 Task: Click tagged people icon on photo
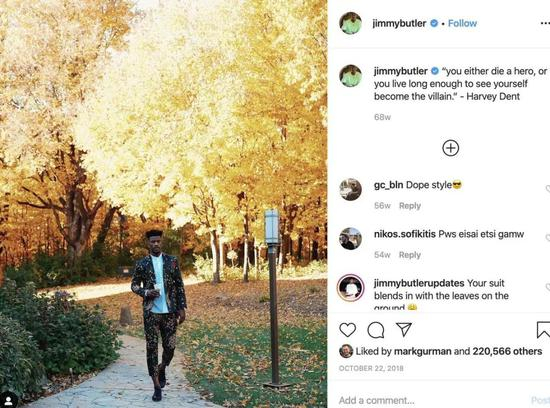[8, 400]
